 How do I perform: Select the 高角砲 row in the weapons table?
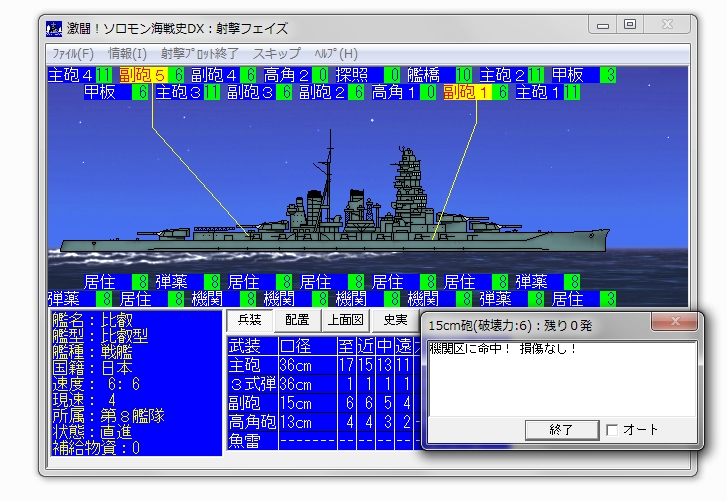click(x=324, y=422)
